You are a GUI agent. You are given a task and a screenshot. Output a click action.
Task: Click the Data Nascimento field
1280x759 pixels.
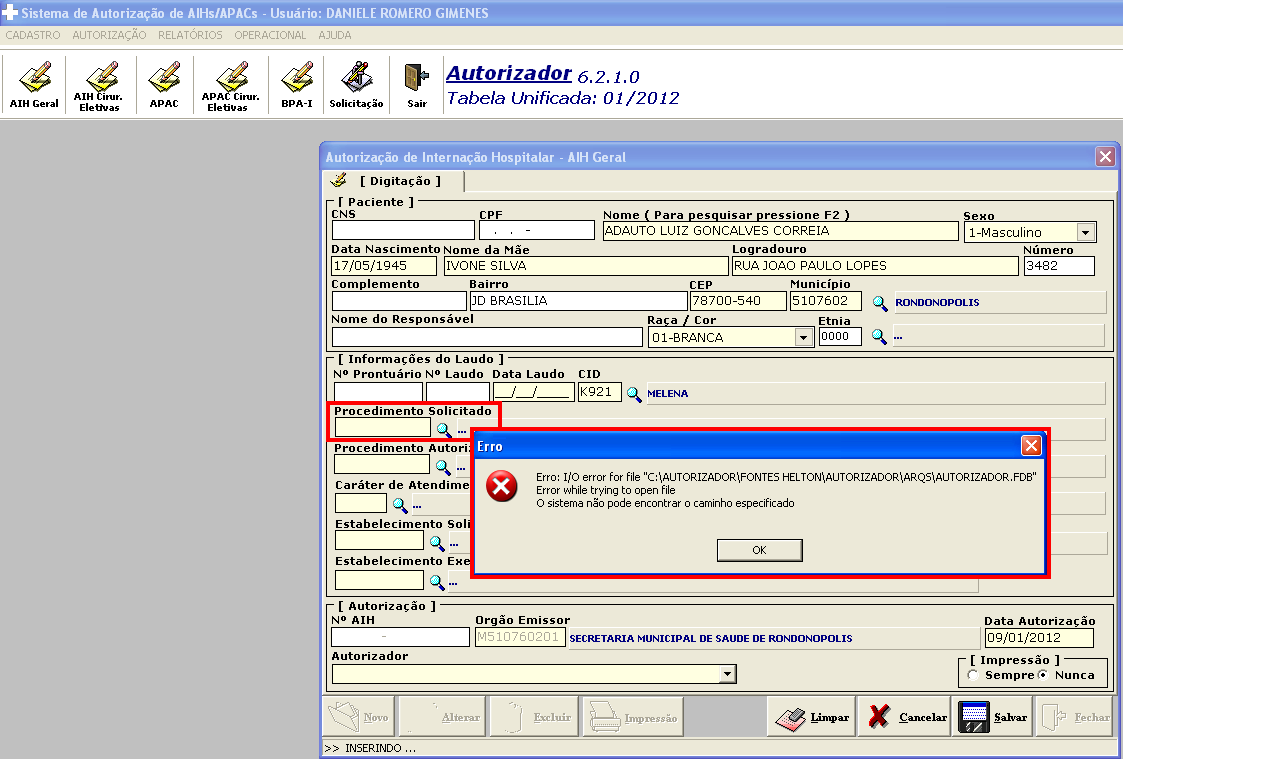pos(384,266)
